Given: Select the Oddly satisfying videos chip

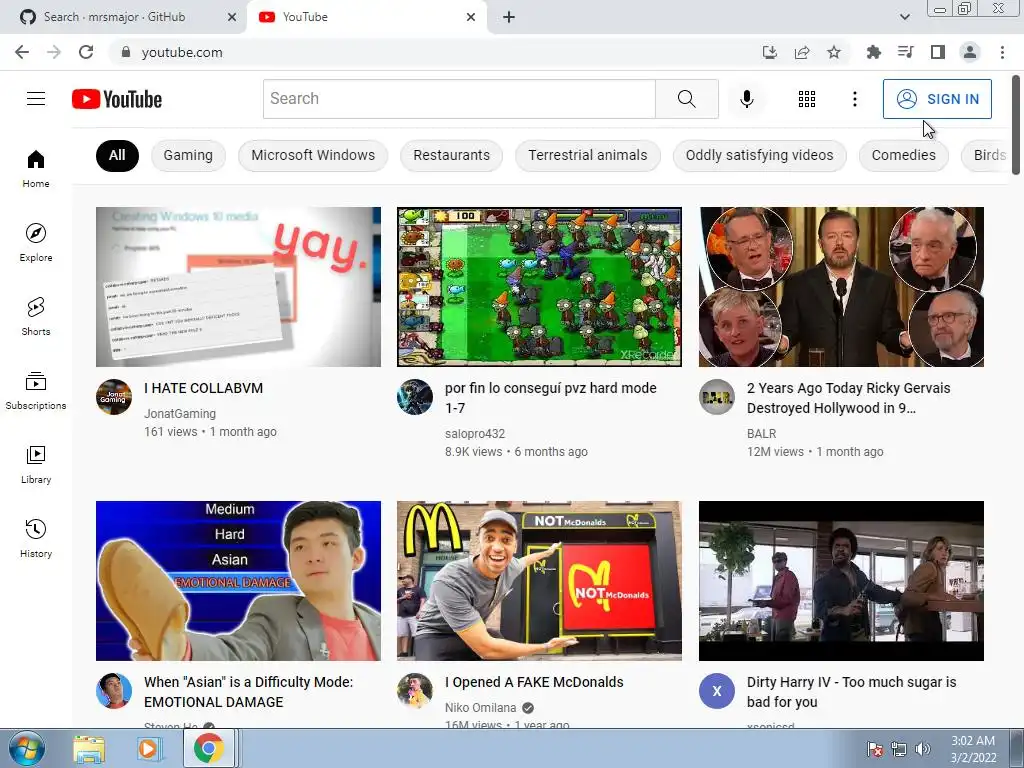Looking at the screenshot, I should click(760, 155).
